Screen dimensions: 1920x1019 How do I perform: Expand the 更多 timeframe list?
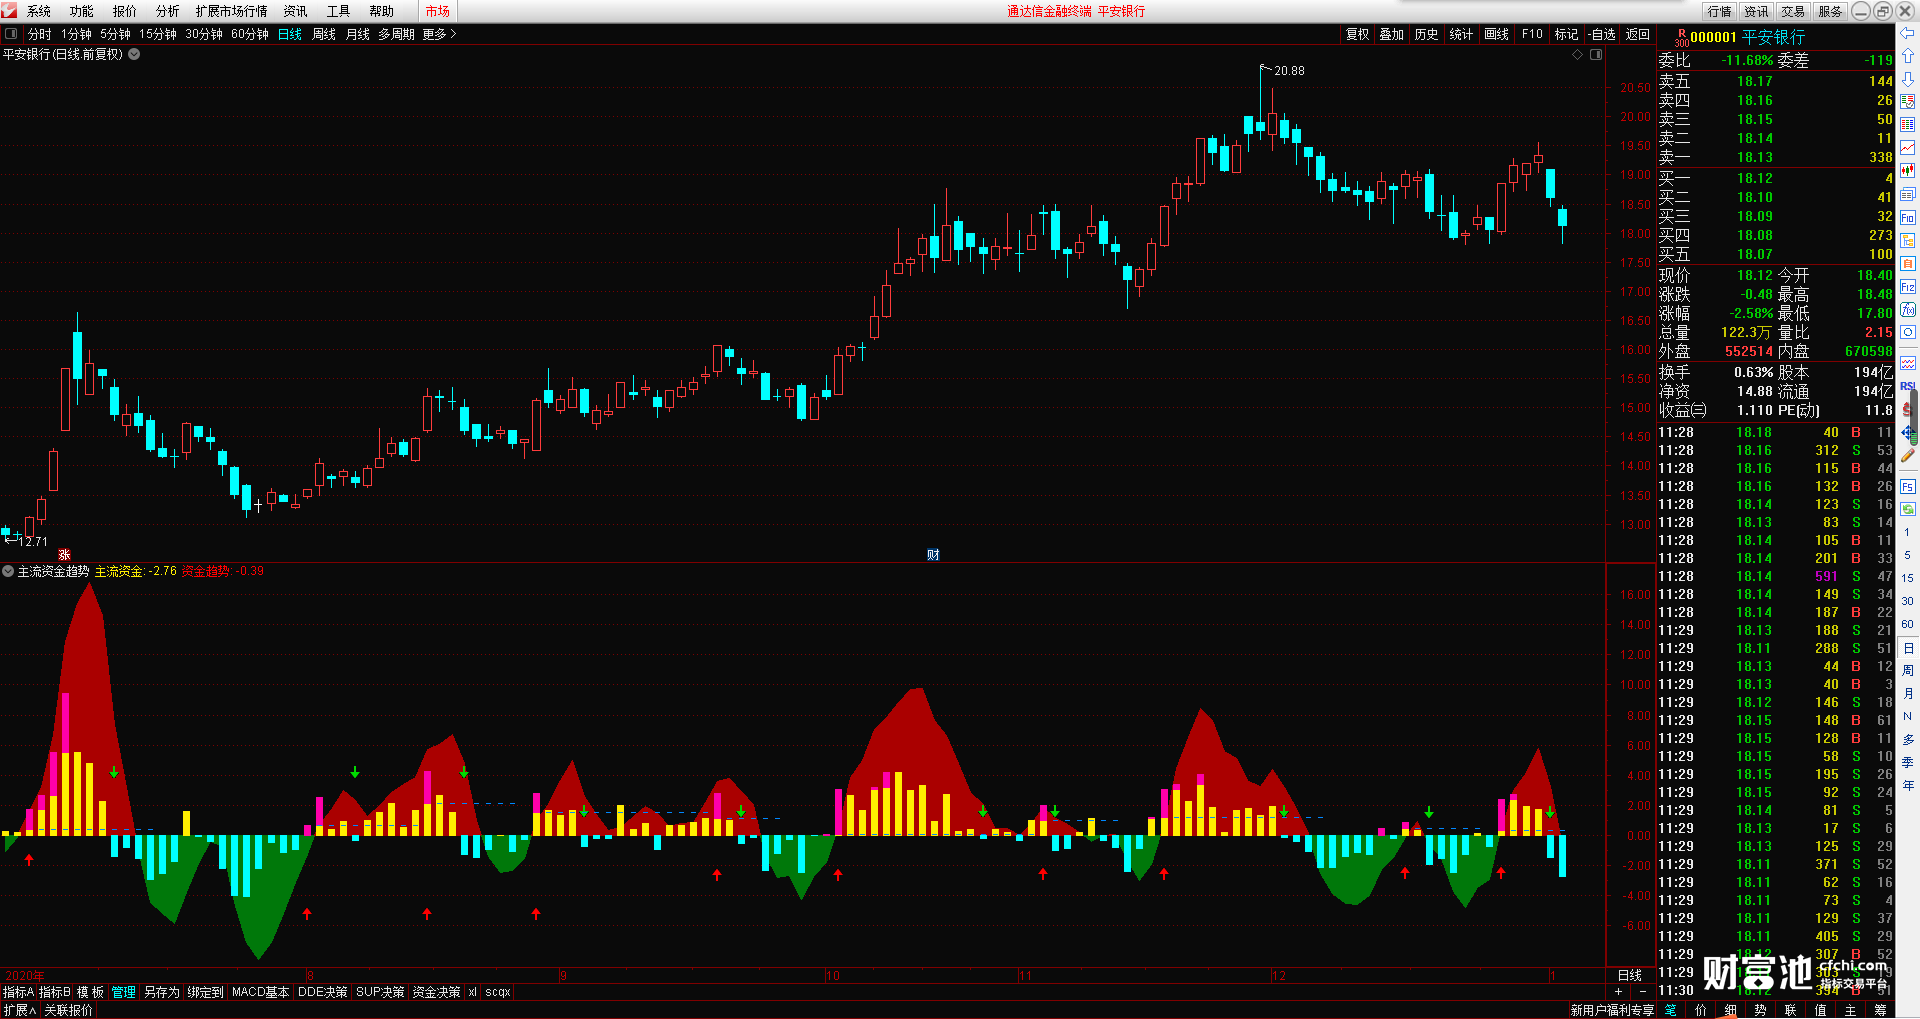click(x=439, y=34)
